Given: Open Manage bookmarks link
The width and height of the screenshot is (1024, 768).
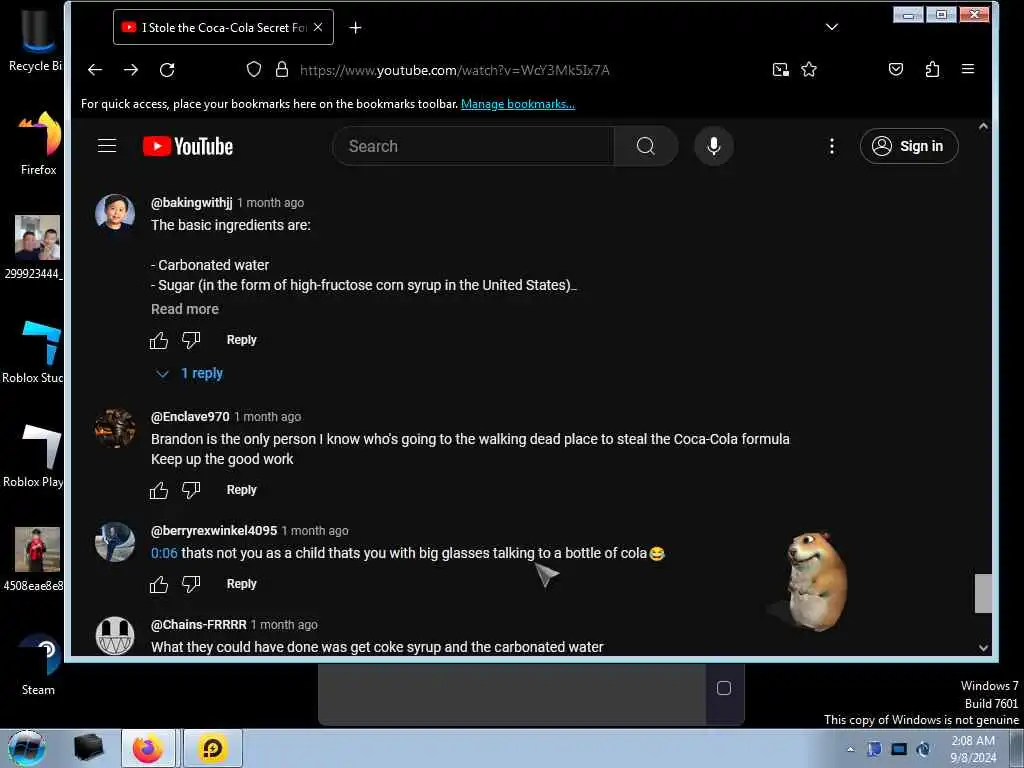Looking at the screenshot, I should point(518,104).
